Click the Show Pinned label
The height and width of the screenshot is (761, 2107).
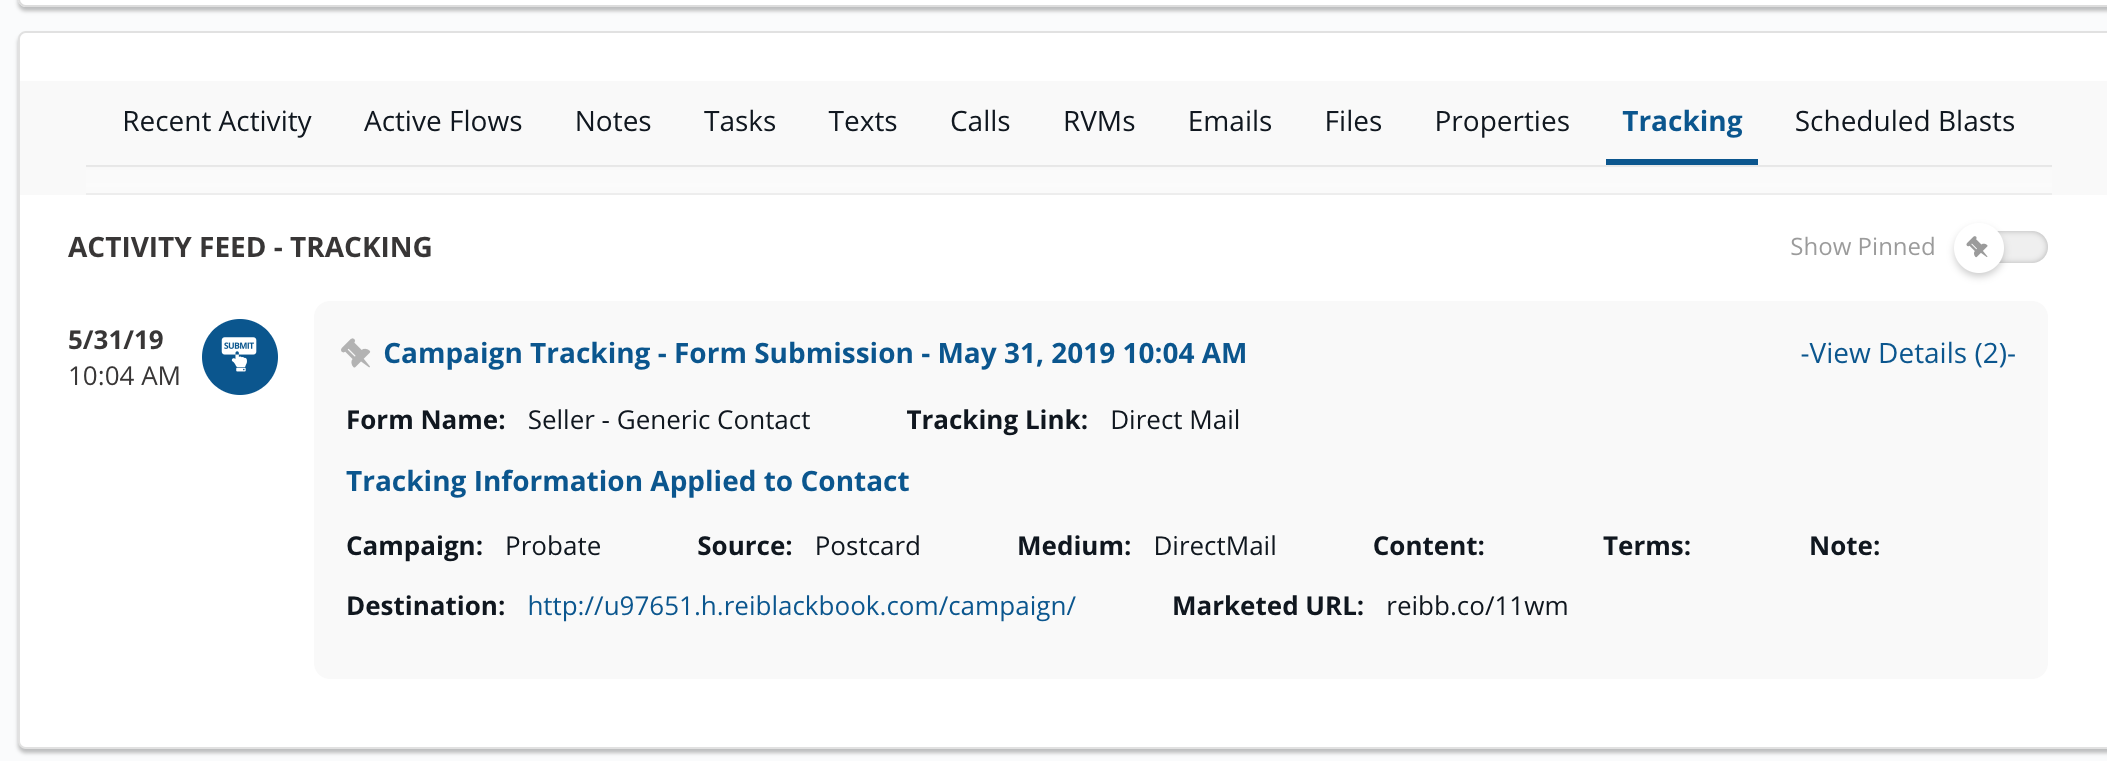[1862, 247]
